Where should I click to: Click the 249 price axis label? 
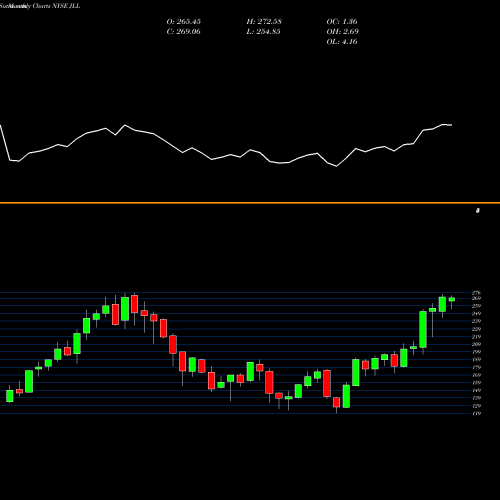point(477,314)
